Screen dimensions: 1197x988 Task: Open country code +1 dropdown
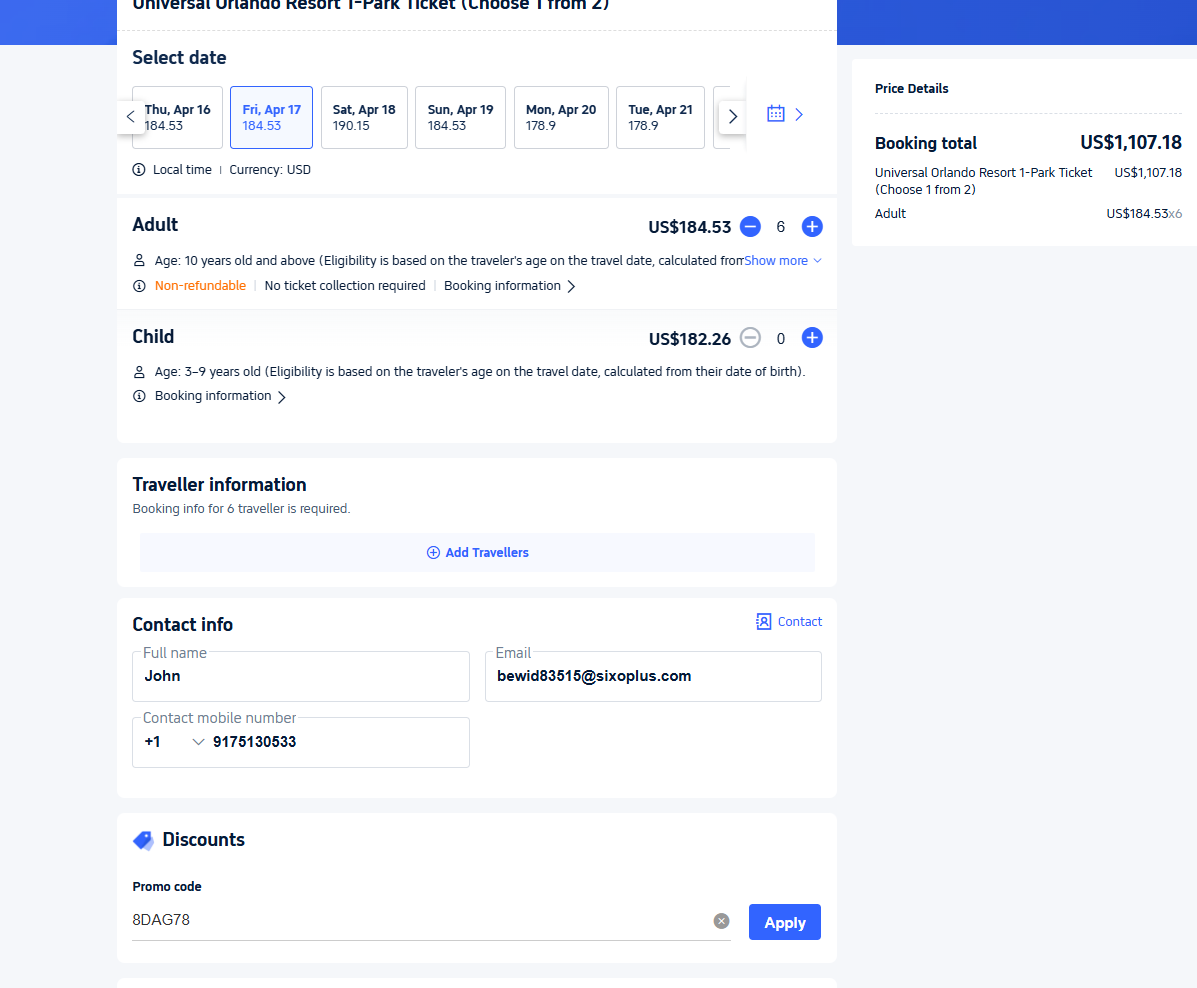(x=174, y=742)
